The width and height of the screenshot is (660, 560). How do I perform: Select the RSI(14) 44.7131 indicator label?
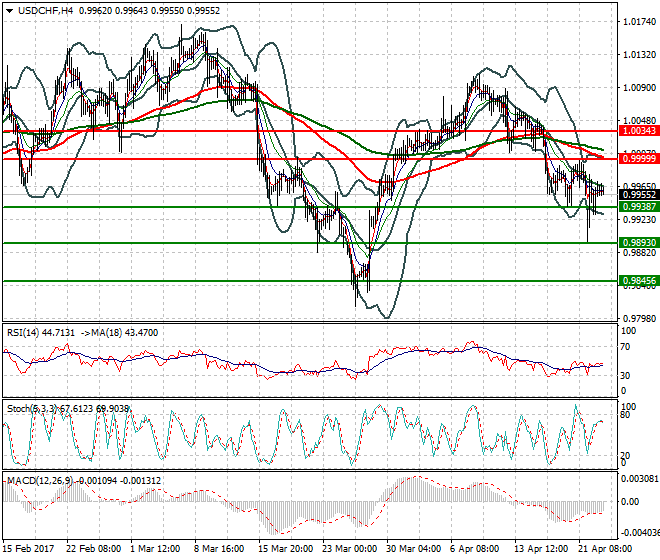pyautogui.click(x=41, y=333)
